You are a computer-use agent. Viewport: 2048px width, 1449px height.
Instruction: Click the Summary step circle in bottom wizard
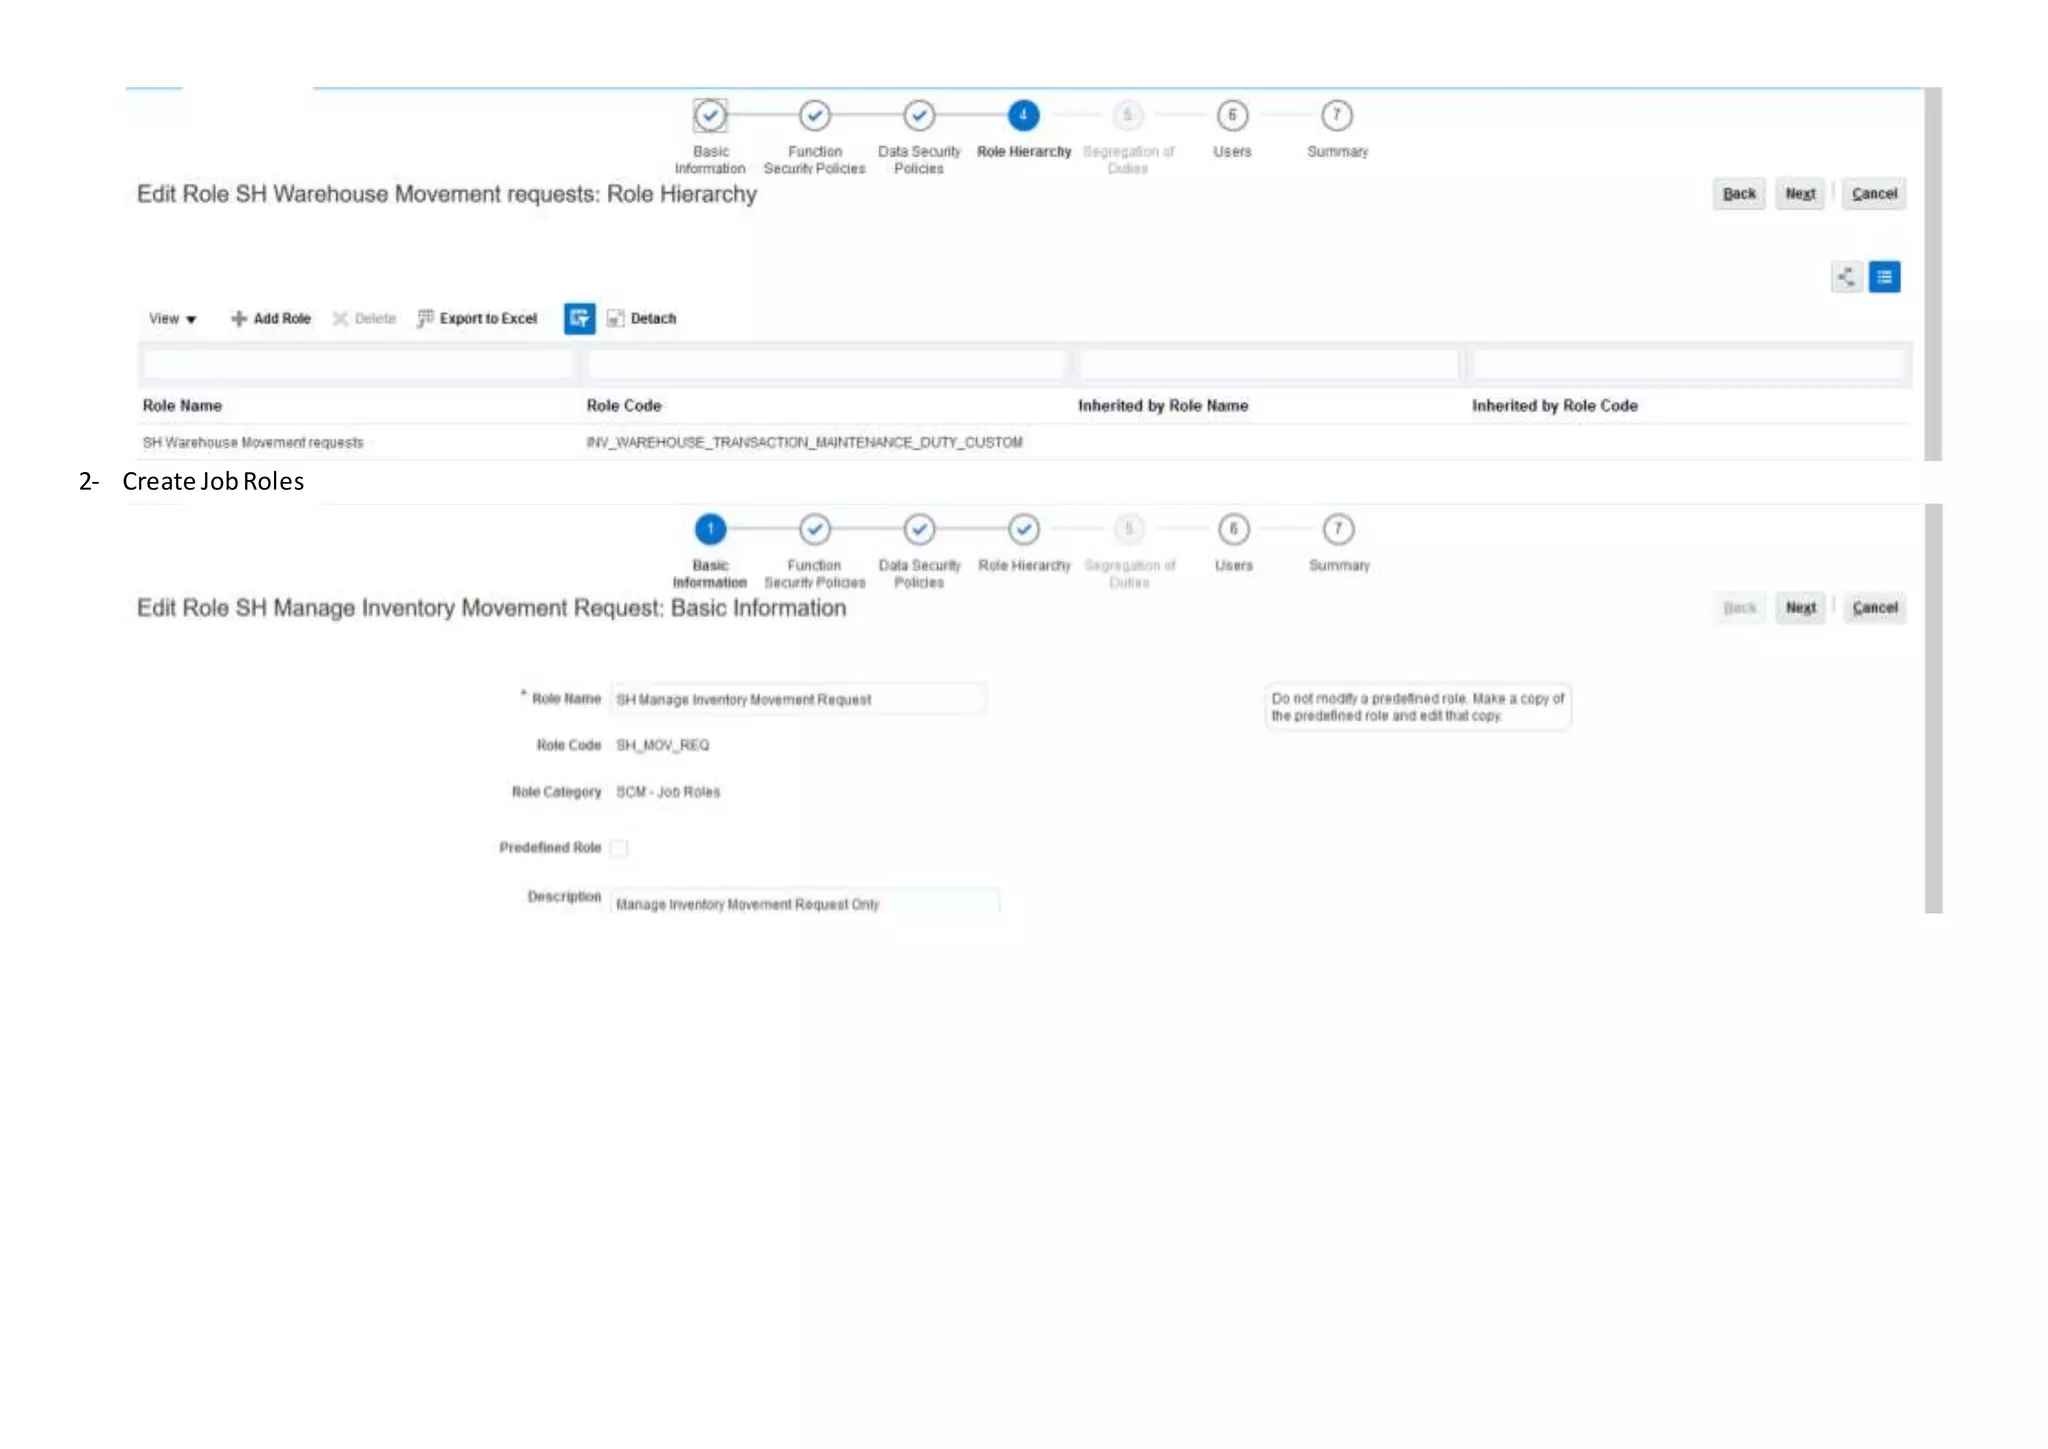point(1337,529)
